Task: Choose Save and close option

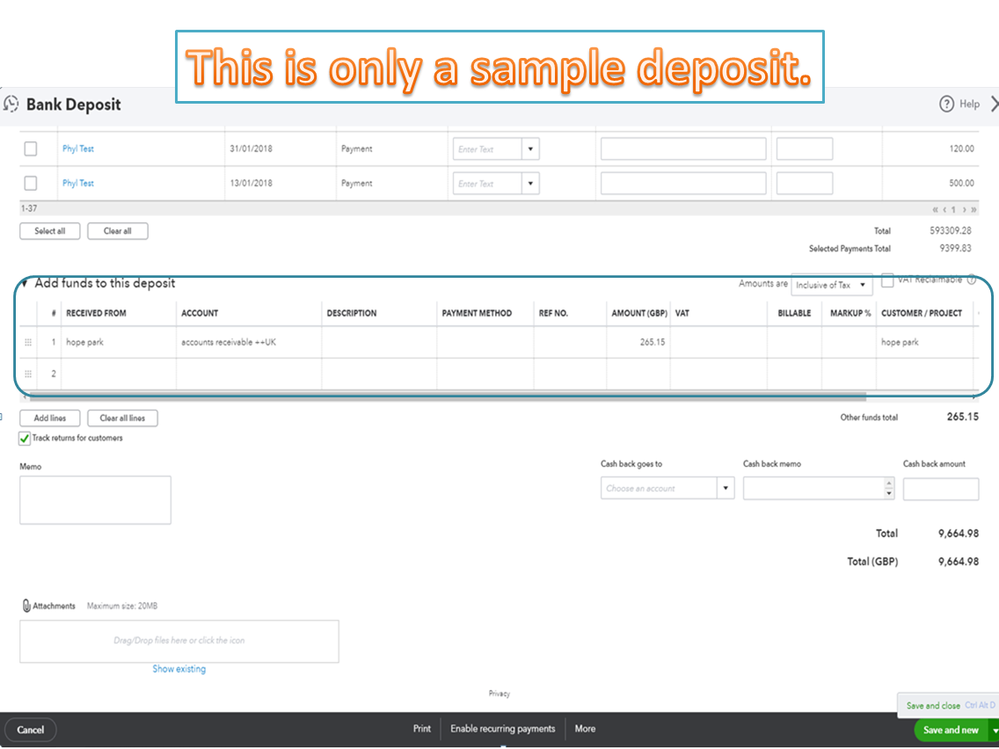Action: [x=933, y=706]
